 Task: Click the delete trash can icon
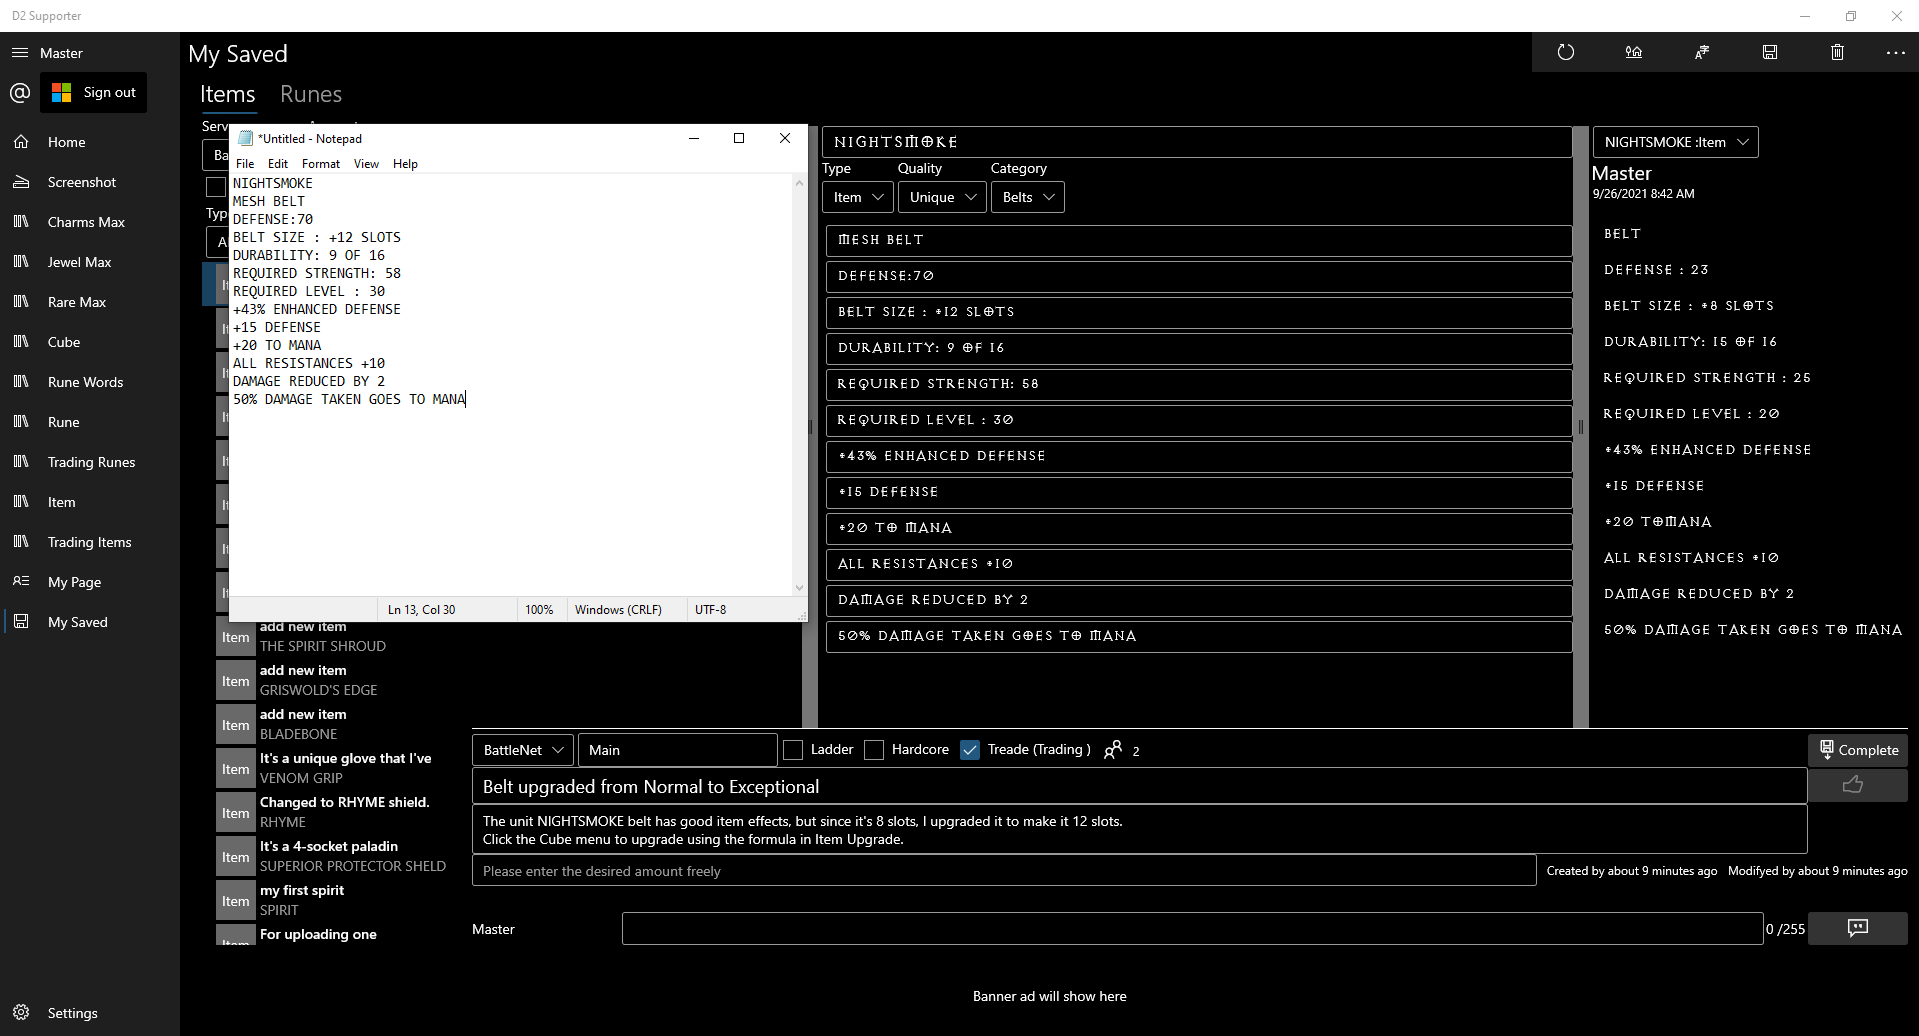click(x=1837, y=52)
